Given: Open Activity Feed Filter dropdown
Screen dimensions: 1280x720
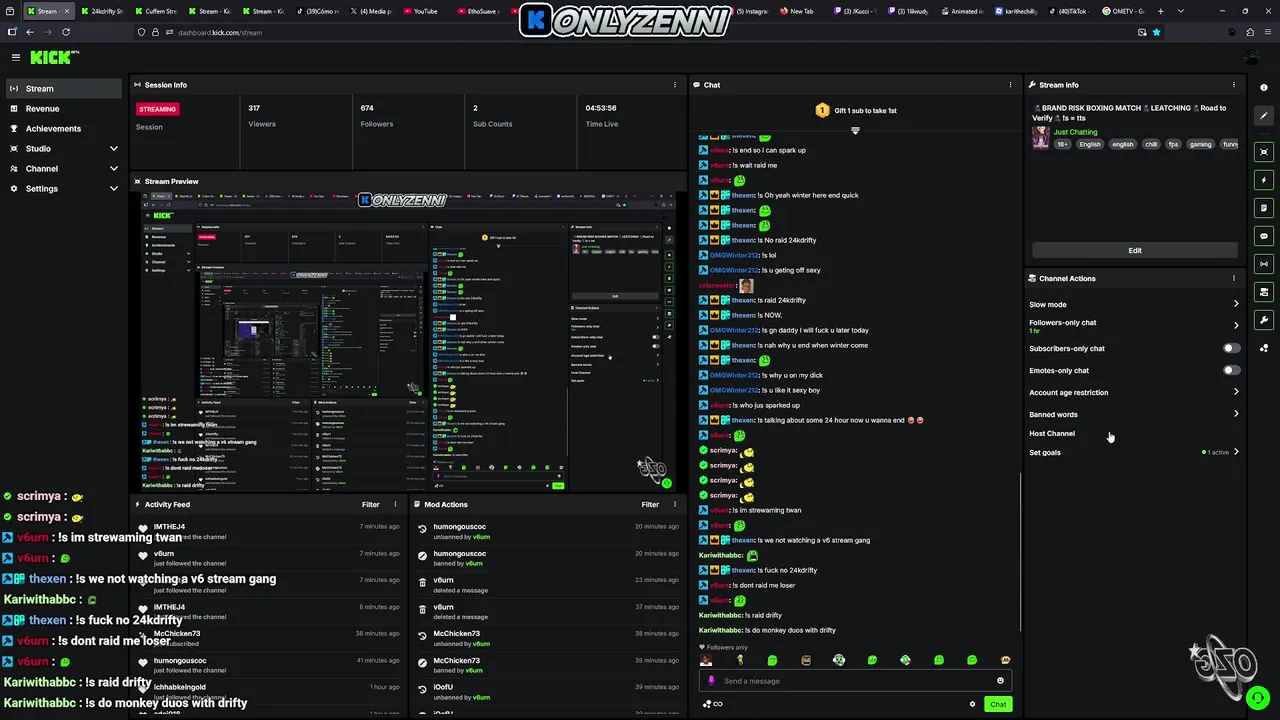Looking at the screenshot, I should 371,504.
